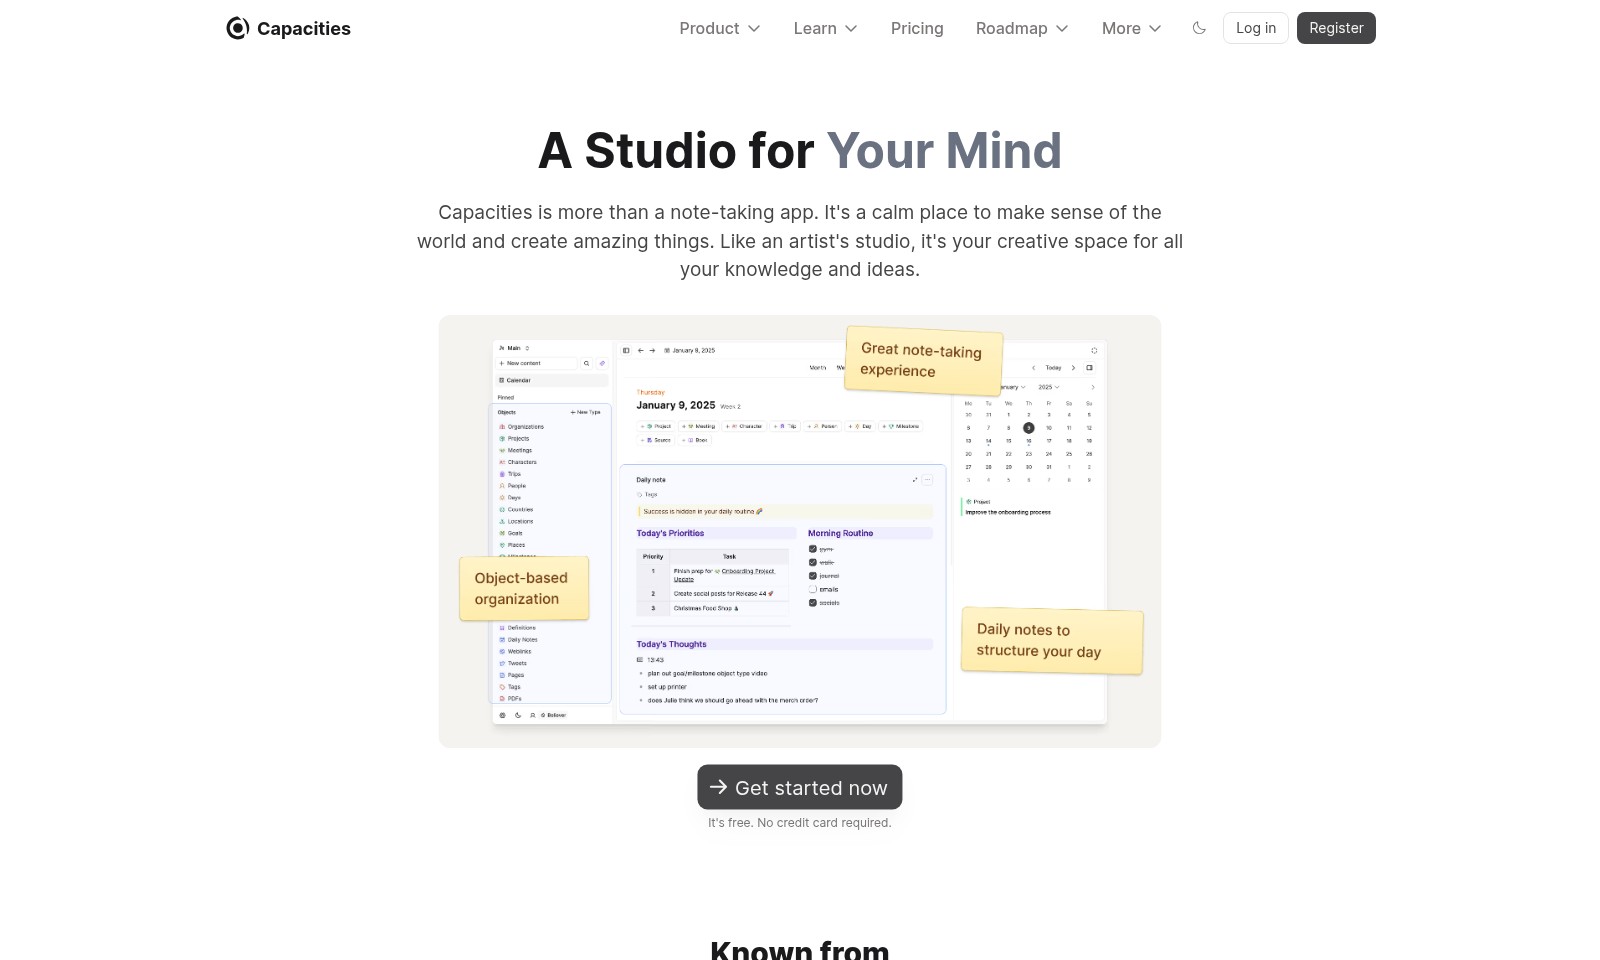Click 'It's free. No credit card required.' text
This screenshot has width=1600, height=960.
800,823
